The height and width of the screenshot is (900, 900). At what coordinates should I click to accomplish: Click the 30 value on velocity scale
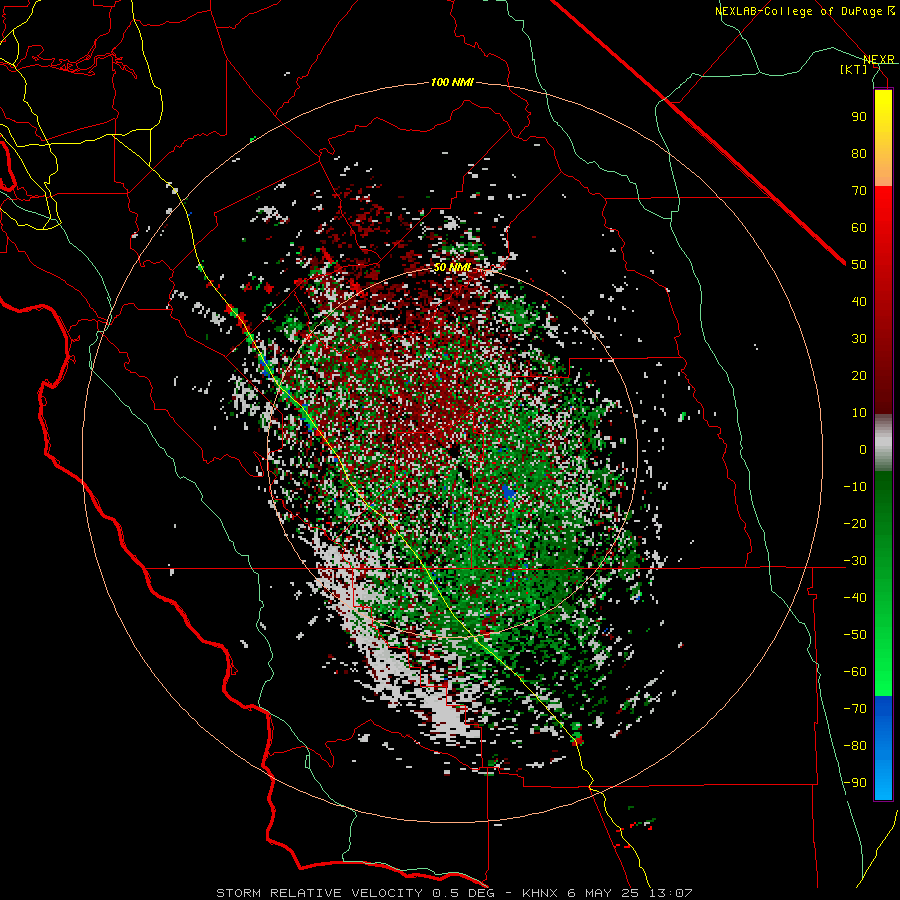tap(859, 339)
